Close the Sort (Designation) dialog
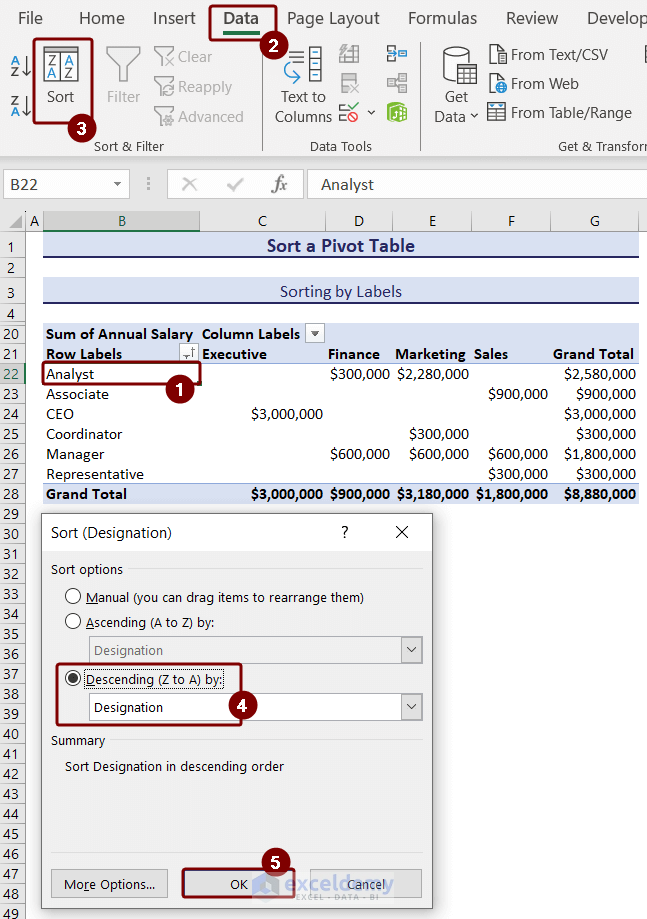Viewport: 647px width, 919px height. [x=402, y=532]
